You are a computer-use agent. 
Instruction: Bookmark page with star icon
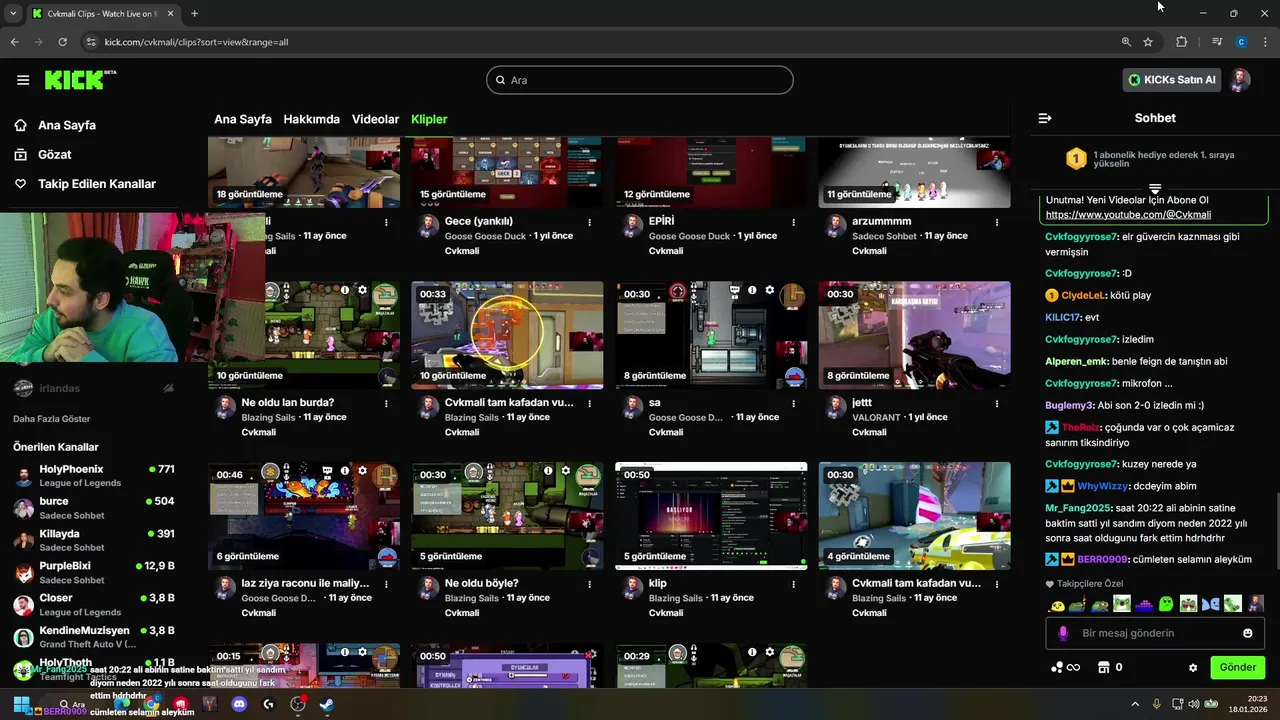[x=1148, y=42]
